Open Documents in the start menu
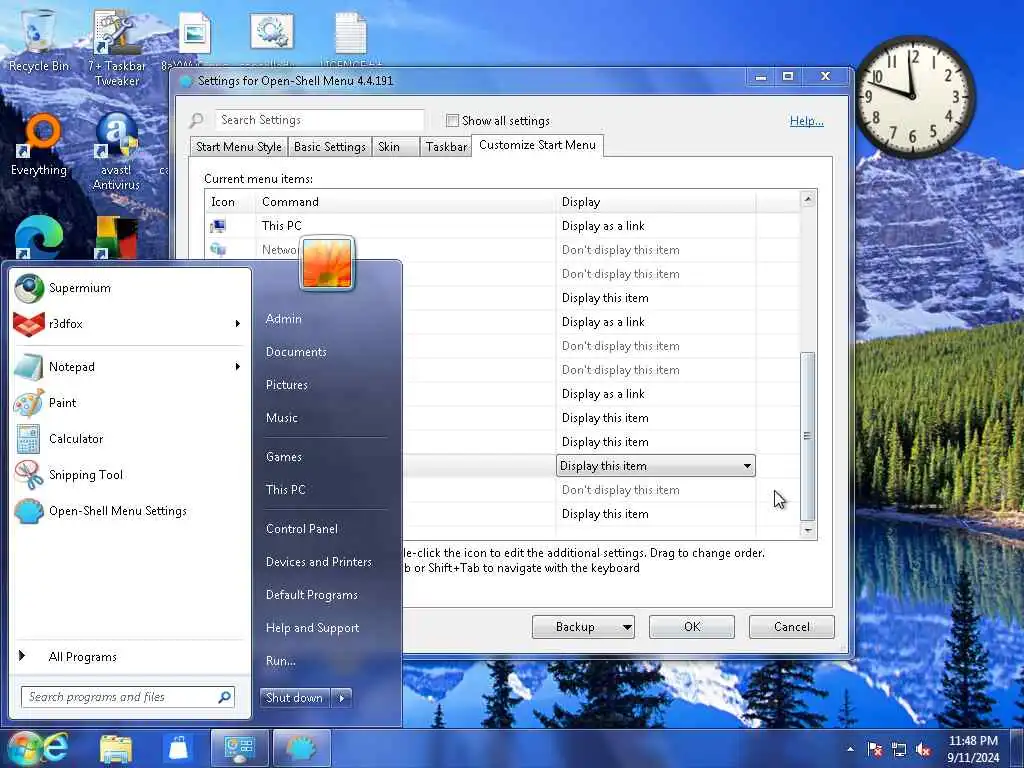The image size is (1024, 768). [x=296, y=352]
